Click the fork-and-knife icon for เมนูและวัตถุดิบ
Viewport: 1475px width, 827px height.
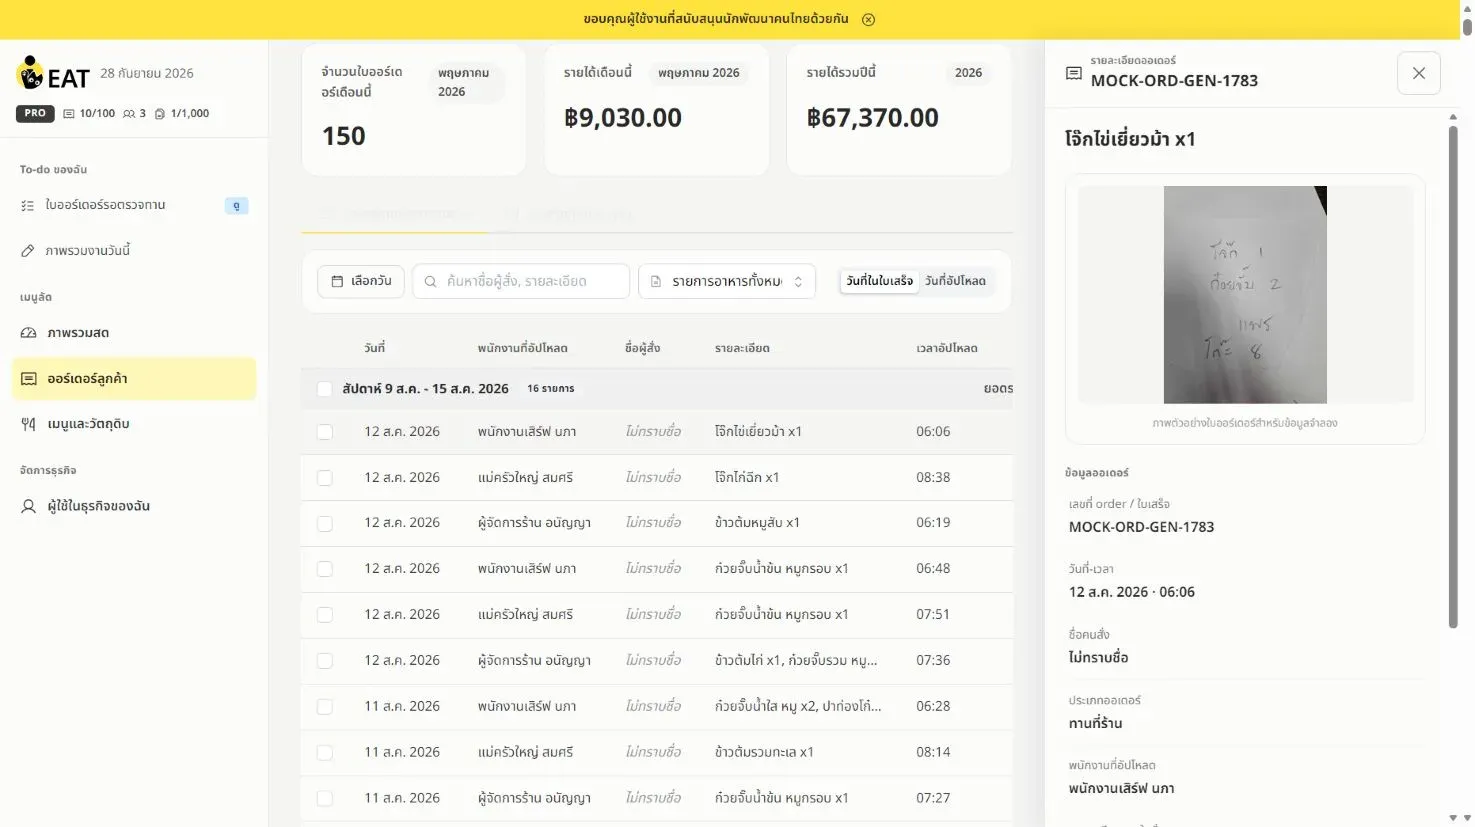[x=28, y=424]
